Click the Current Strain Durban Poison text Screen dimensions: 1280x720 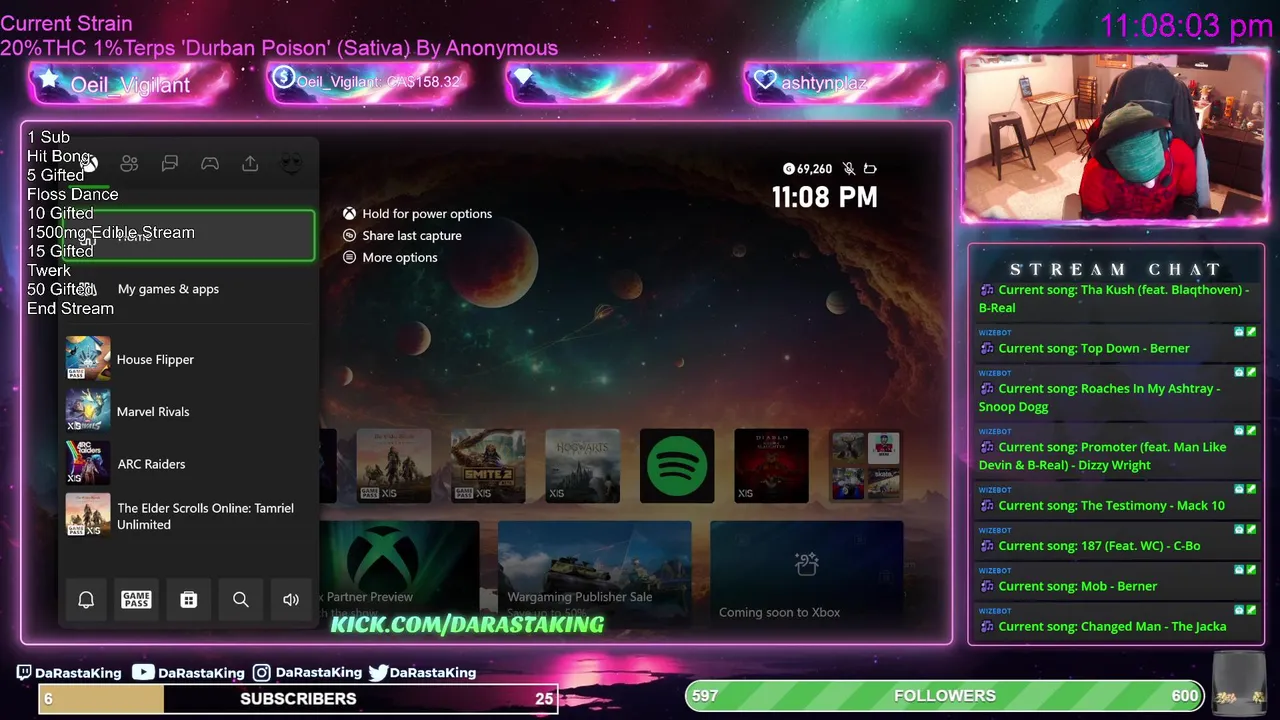tap(279, 36)
